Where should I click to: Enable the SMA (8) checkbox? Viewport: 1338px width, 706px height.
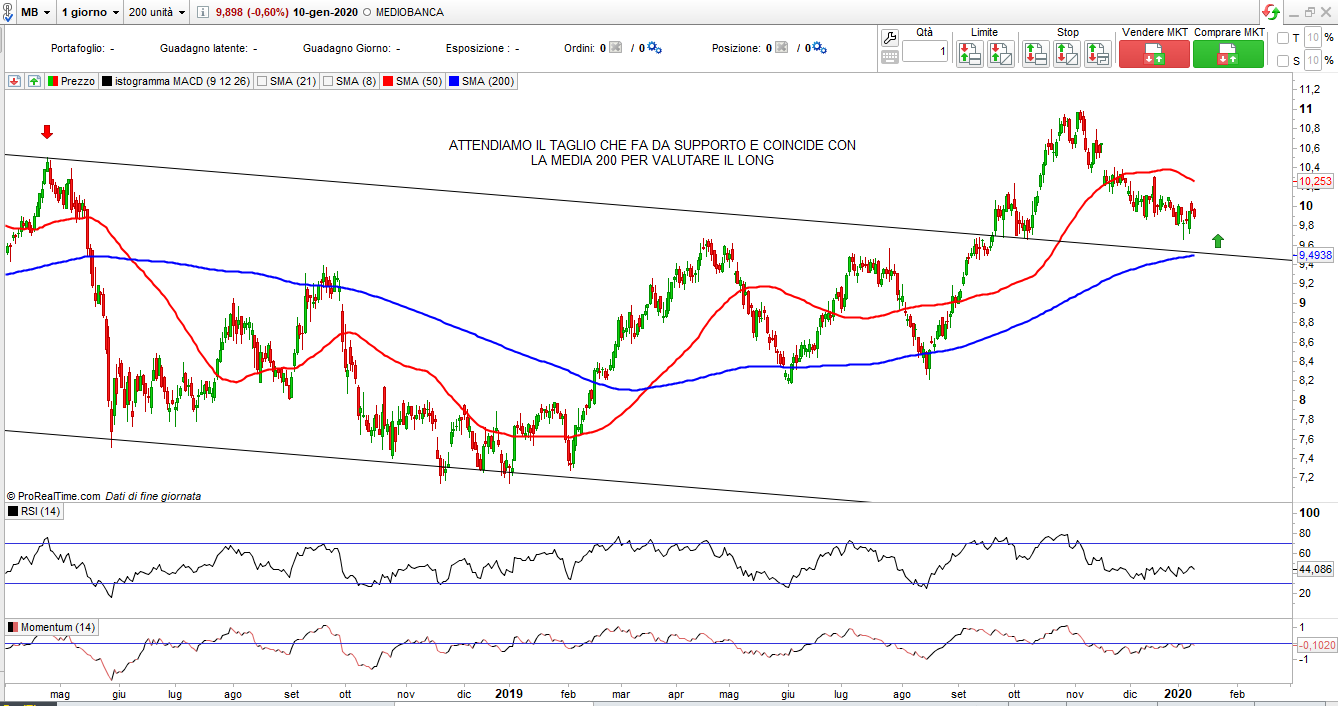(x=327, y=81)
